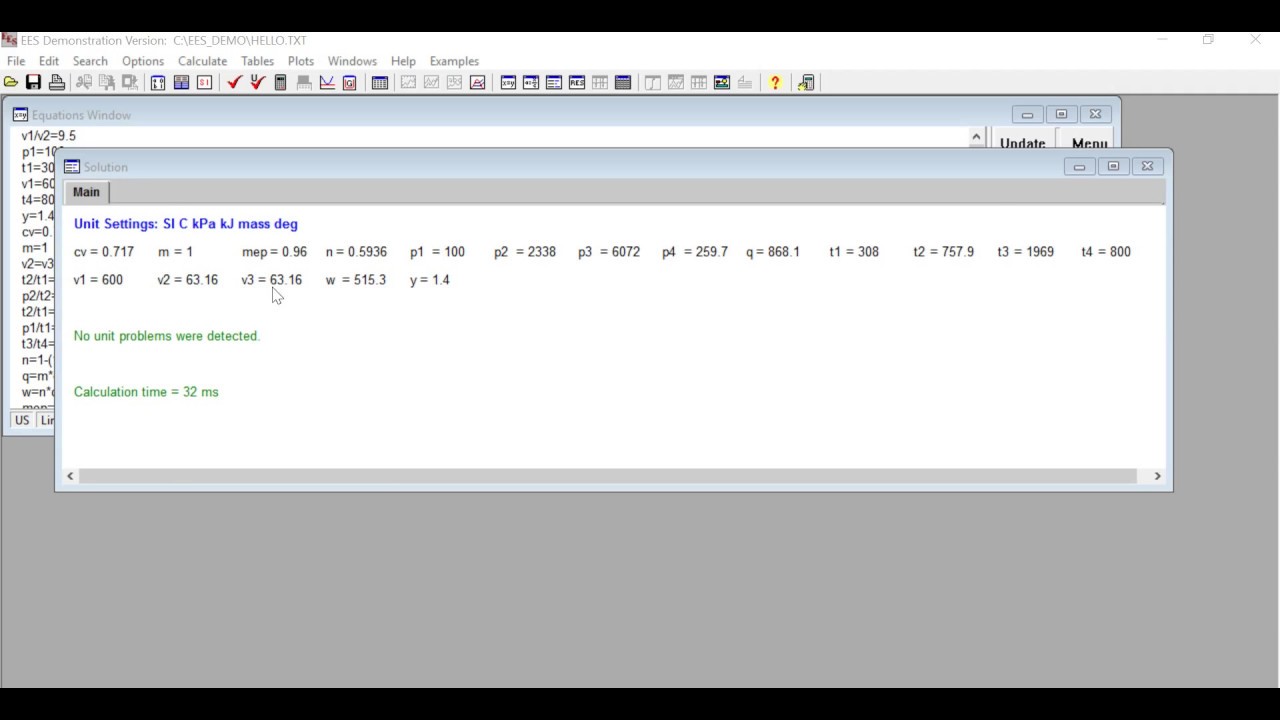
Task: Open the Edit menu
Action: 49,61
